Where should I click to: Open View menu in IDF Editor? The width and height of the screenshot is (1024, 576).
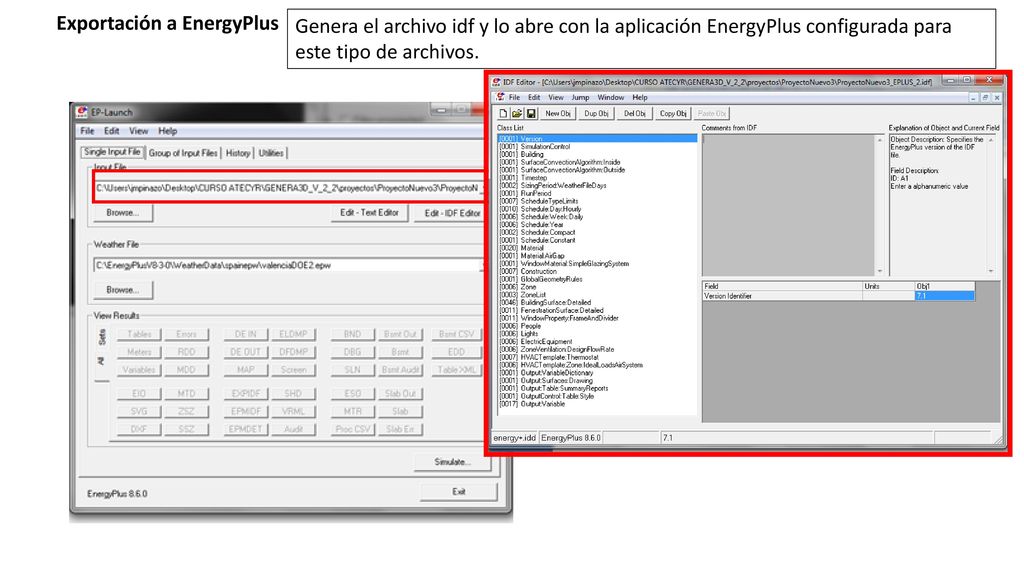(556, 97)
